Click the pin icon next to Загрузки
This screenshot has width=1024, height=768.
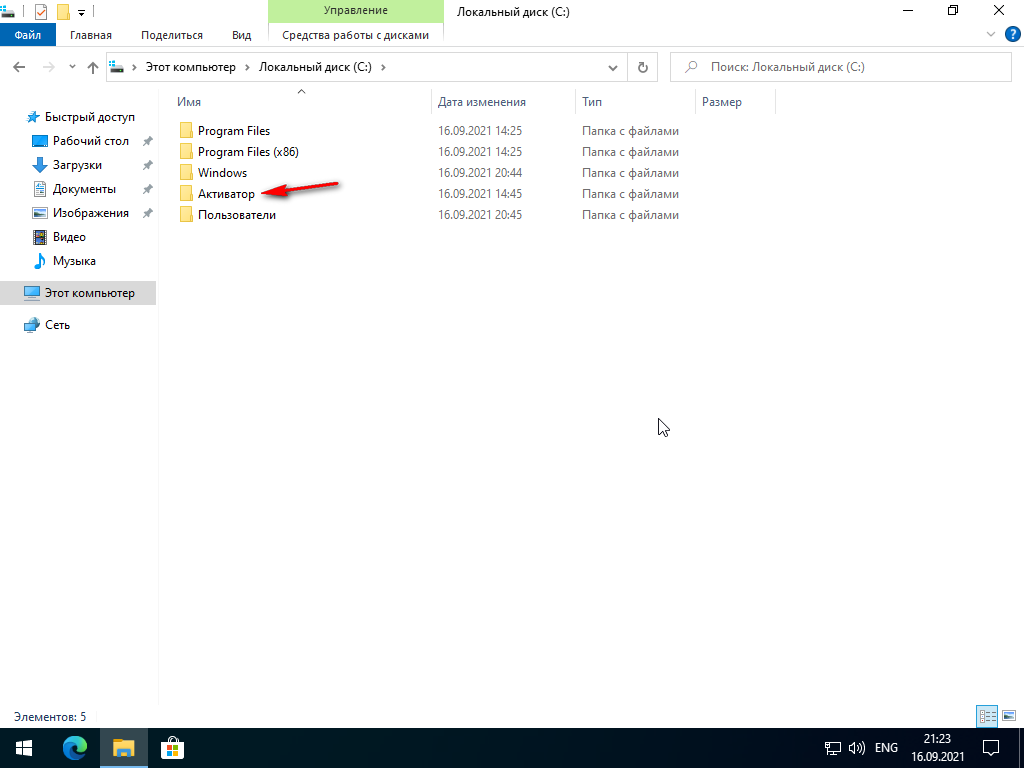coord(148,165)
